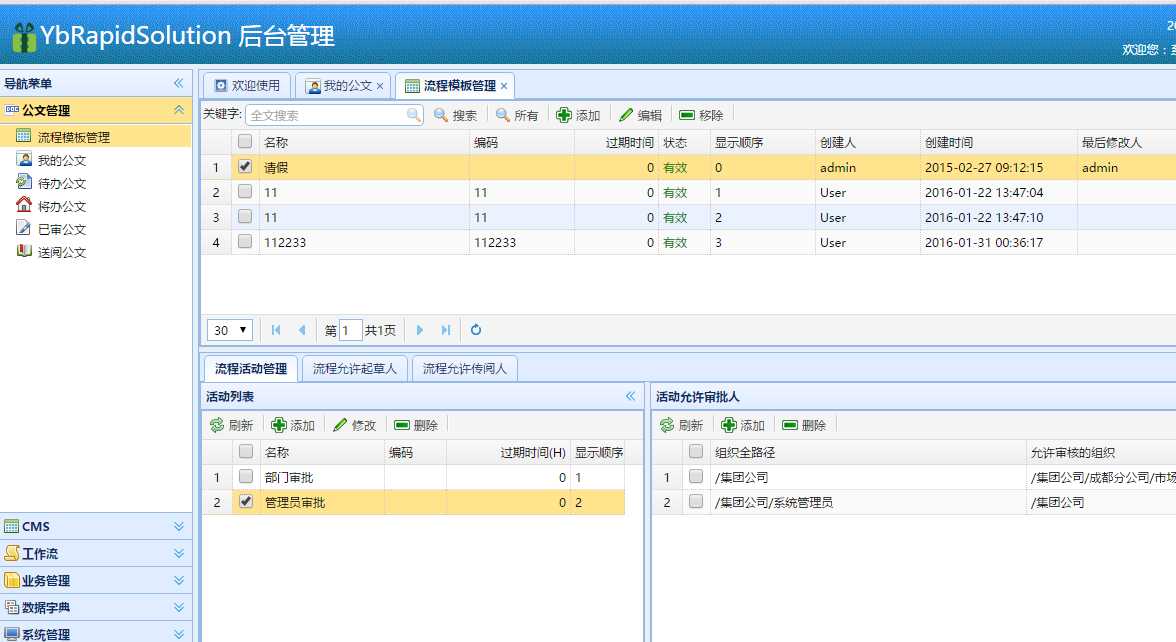Check the 部门审批 row checkbox
Screen dimensions: 1176x642
point(245,476)
